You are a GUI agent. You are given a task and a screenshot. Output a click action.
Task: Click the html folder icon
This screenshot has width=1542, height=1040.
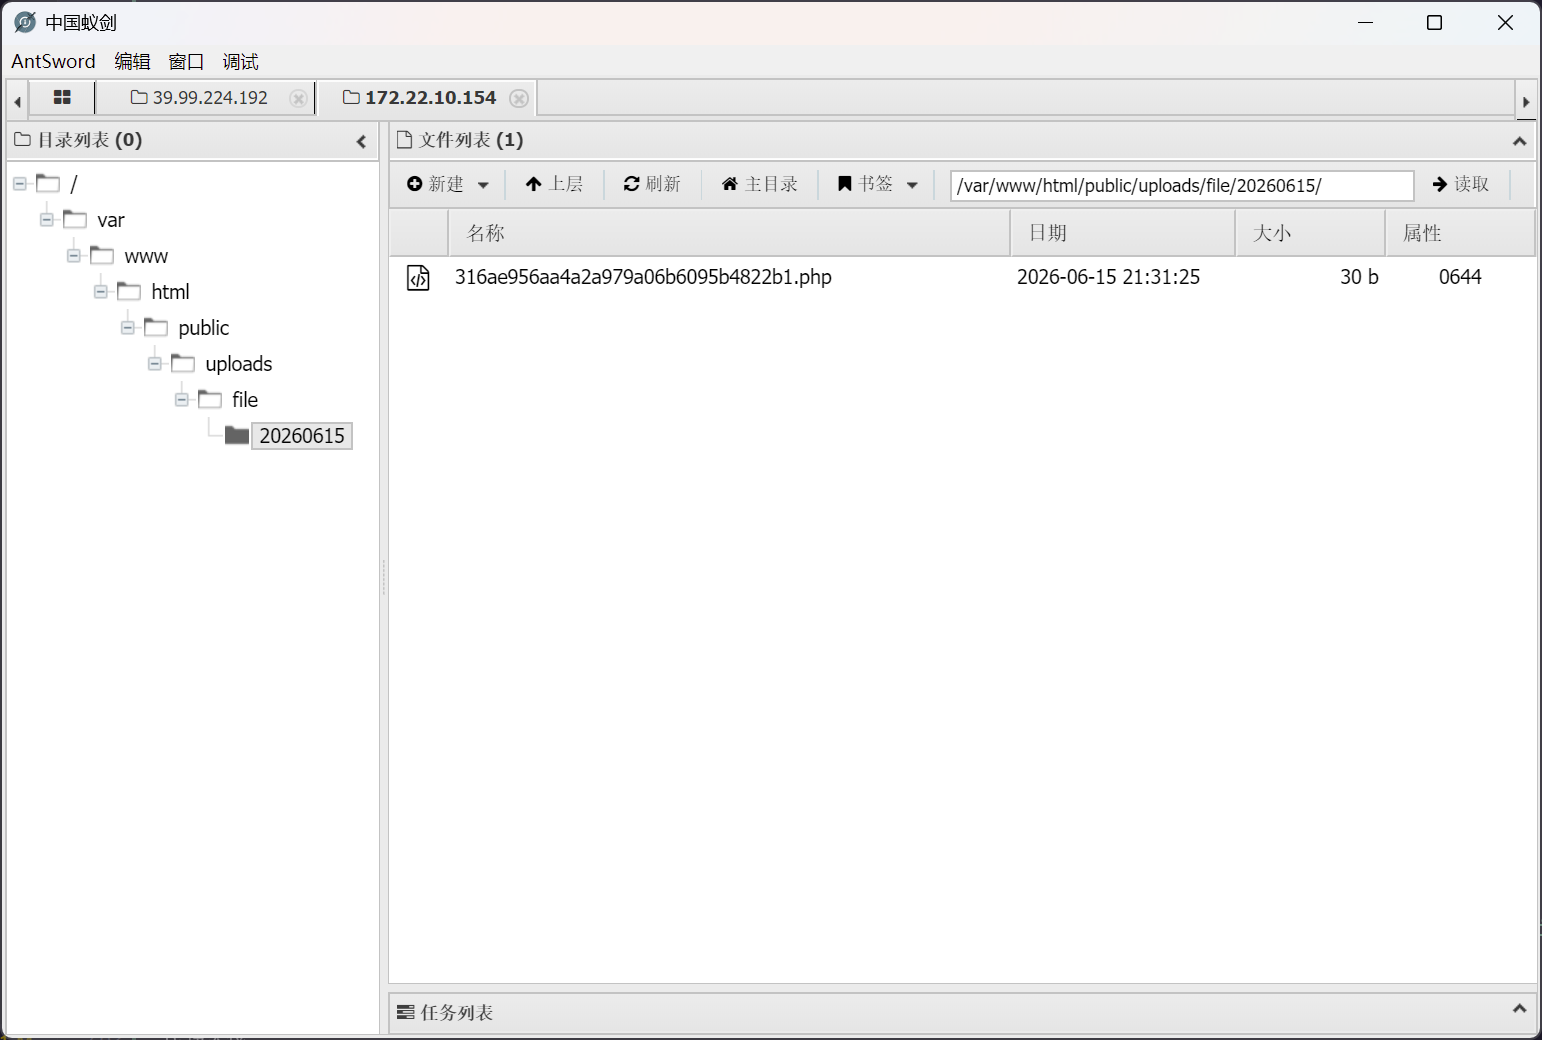(x=129, y=291)
